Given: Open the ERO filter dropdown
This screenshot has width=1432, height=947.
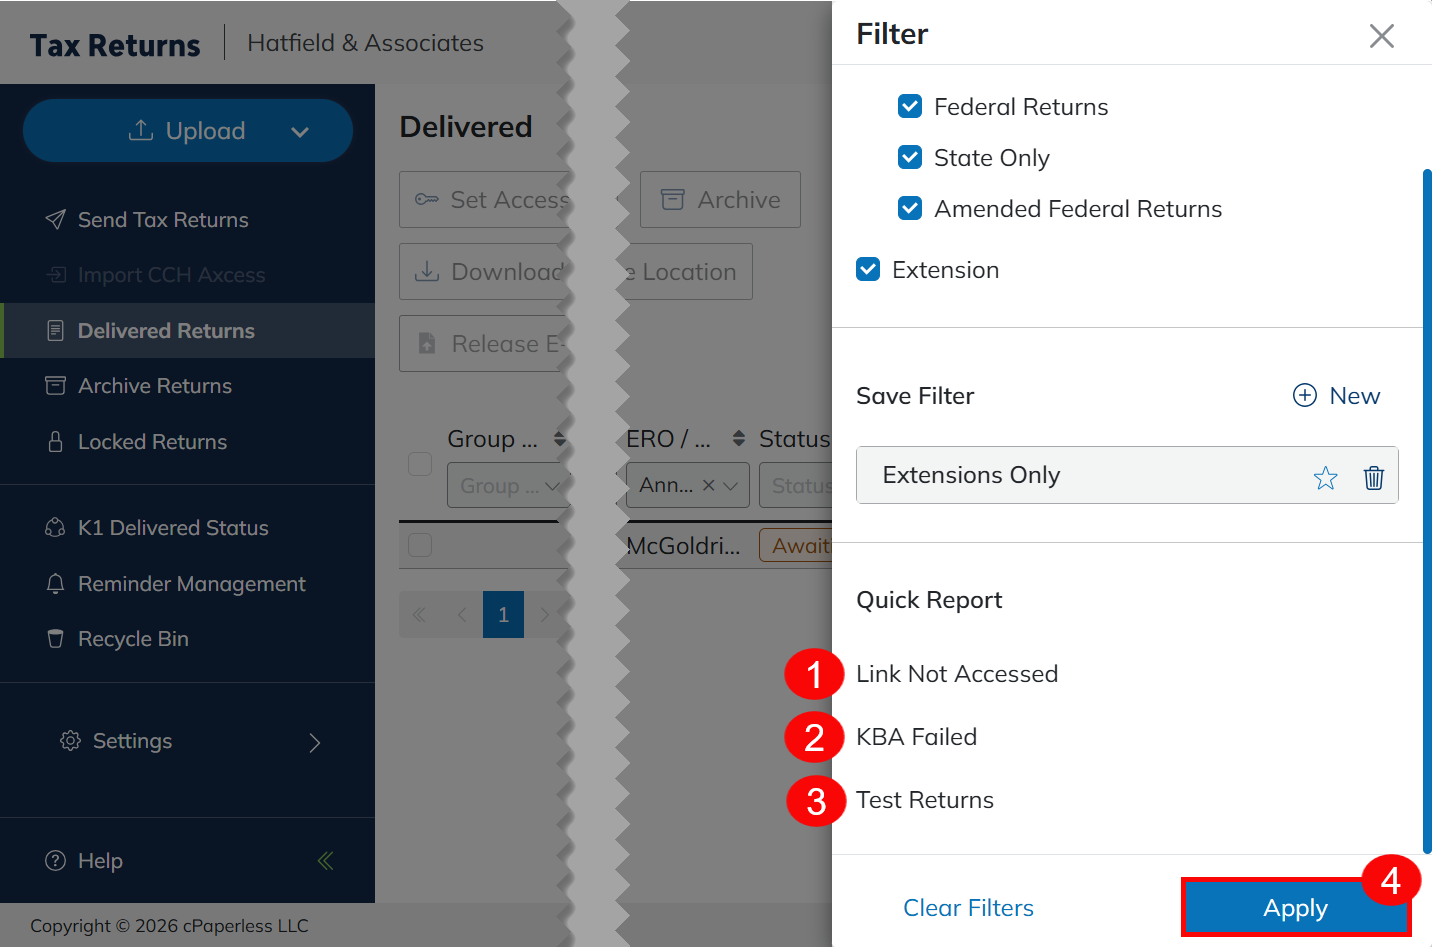Looking at the screenshot, I should pos(731,486).
